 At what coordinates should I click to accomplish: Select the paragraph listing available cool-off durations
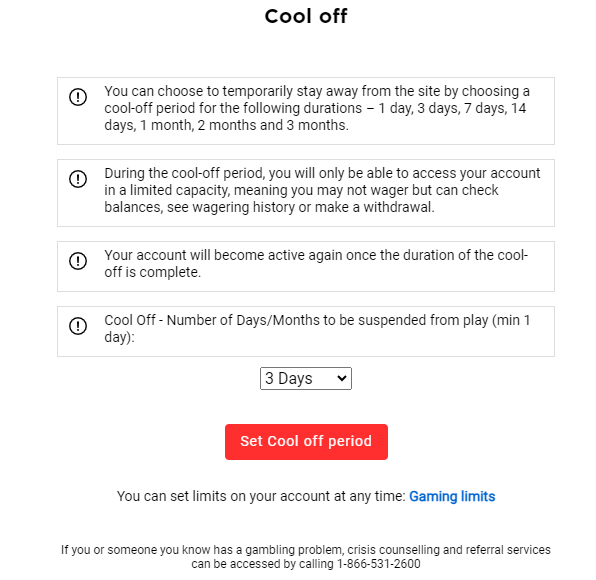coord(317,108)
